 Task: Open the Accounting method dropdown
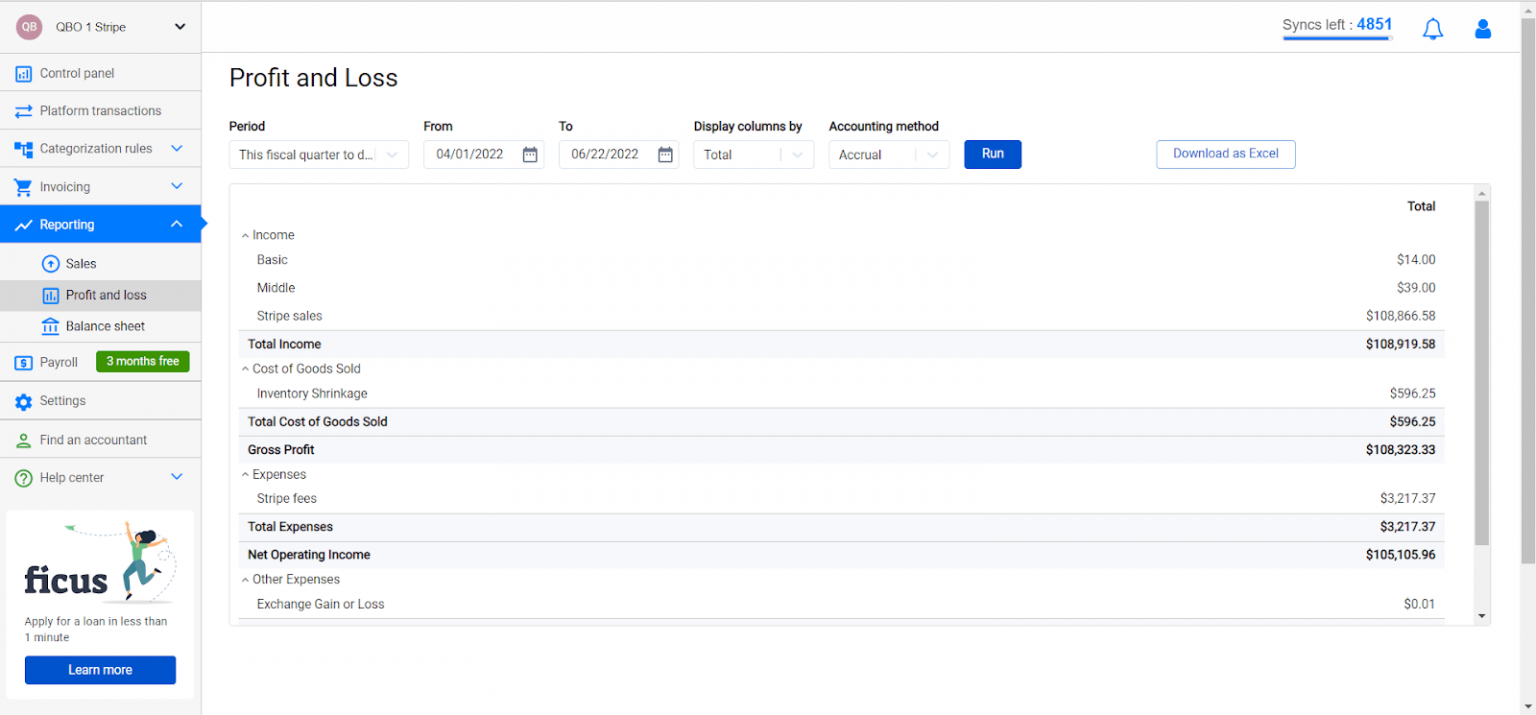[888, 155]
